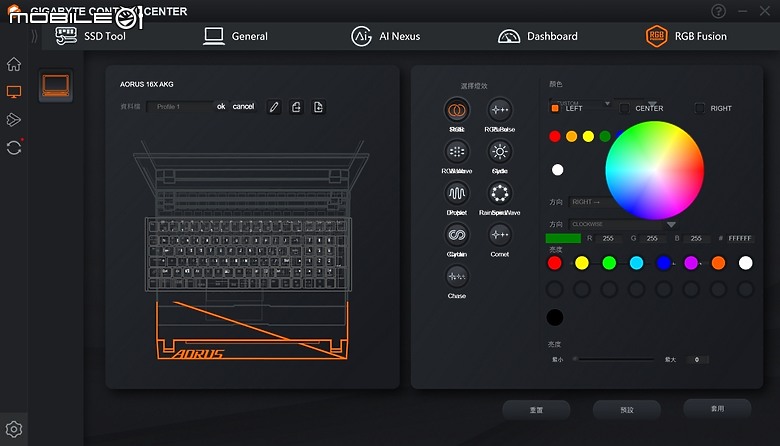This screenshot has height=446, width=780.
Task: Toggle the RIGHT zone checkbox
Action: [x=699, y=108]
